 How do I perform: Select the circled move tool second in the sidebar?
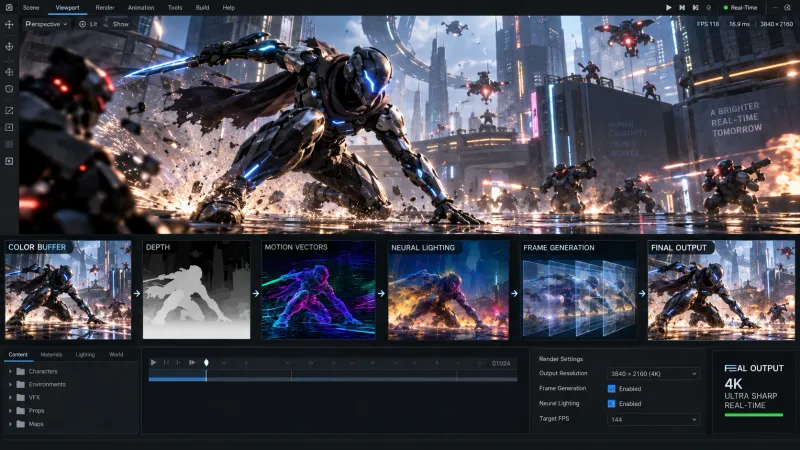tap(9, 46)
